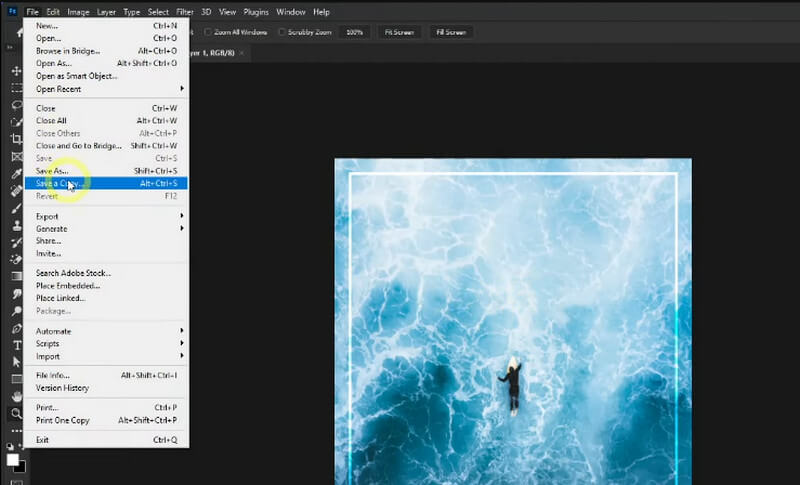
Task: Select the Dodge tool
Action: 16,311
